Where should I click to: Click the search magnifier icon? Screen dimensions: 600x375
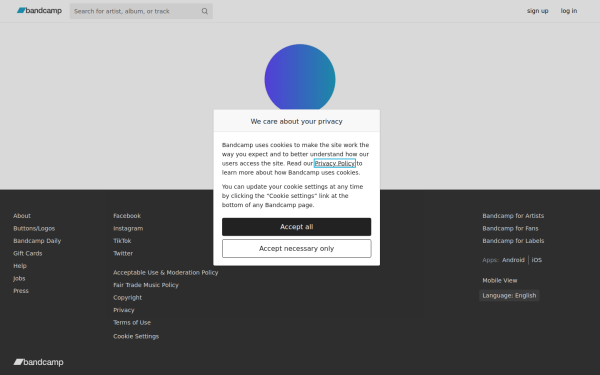[x=205, y=11]
